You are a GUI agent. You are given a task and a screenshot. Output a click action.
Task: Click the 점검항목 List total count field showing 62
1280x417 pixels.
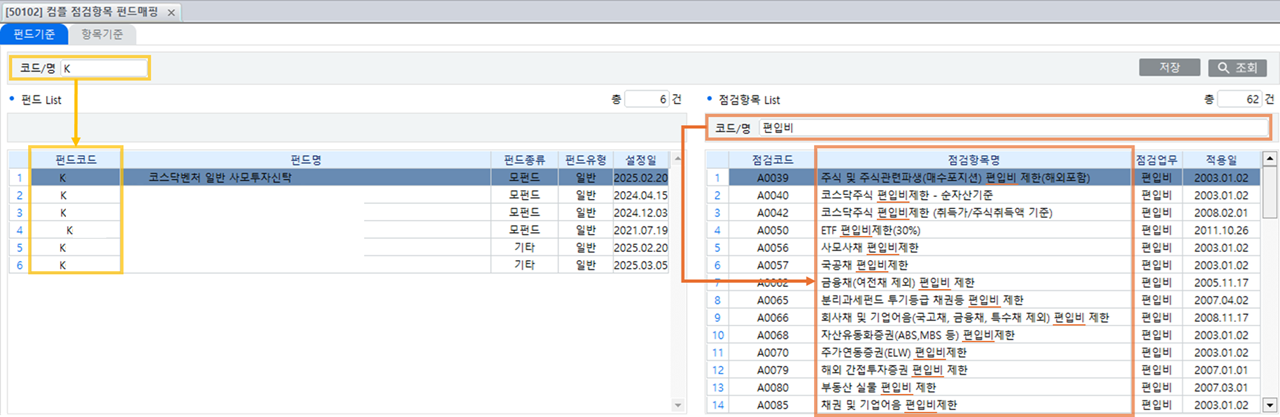pyautogui.click(x=1242, y=100)
